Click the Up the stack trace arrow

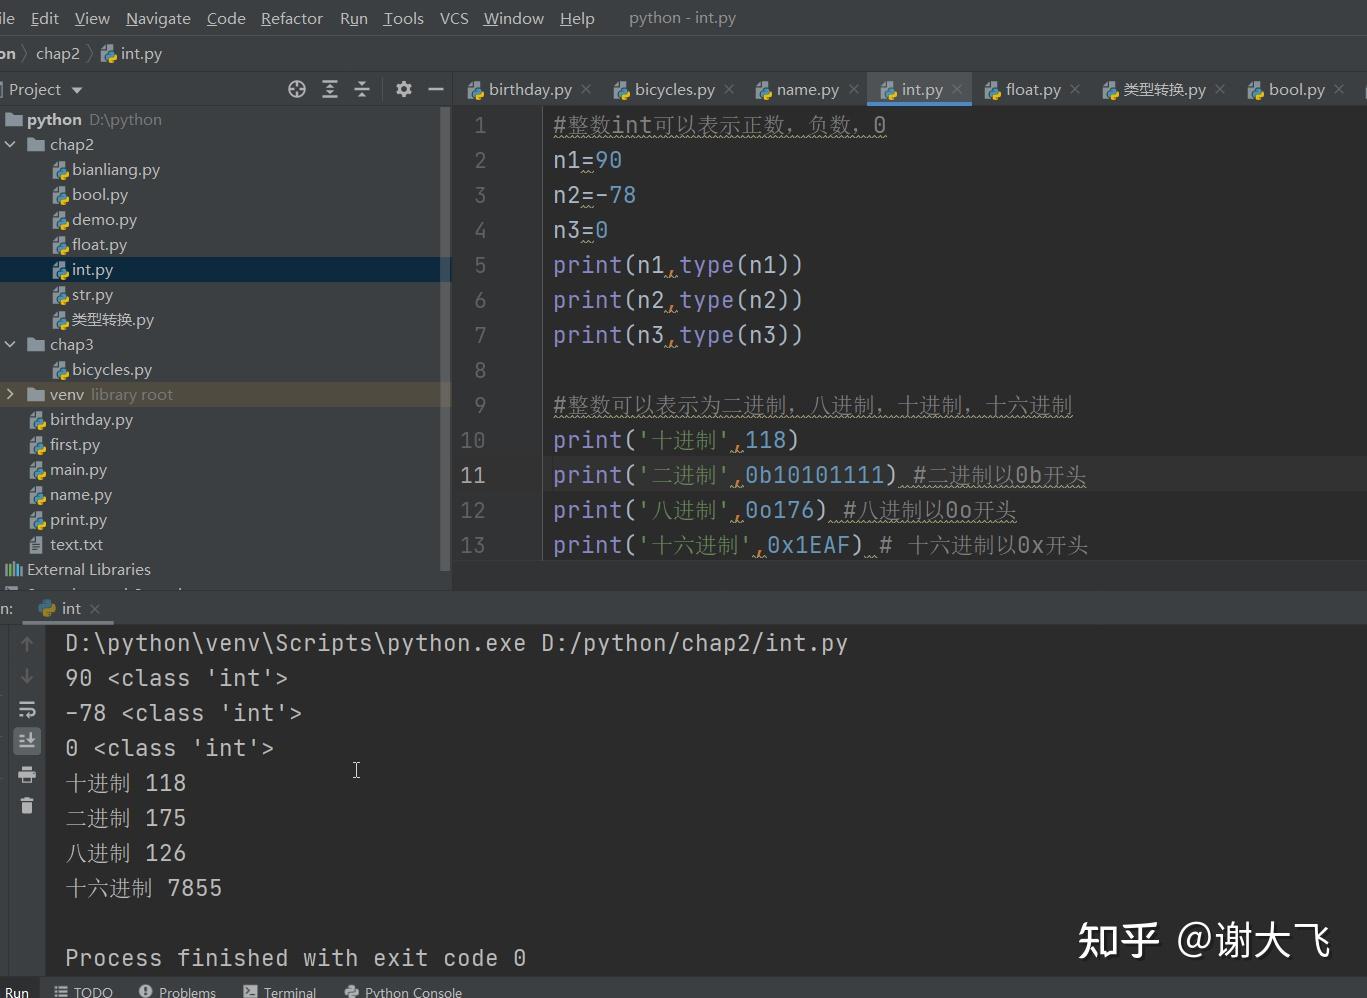27,644
